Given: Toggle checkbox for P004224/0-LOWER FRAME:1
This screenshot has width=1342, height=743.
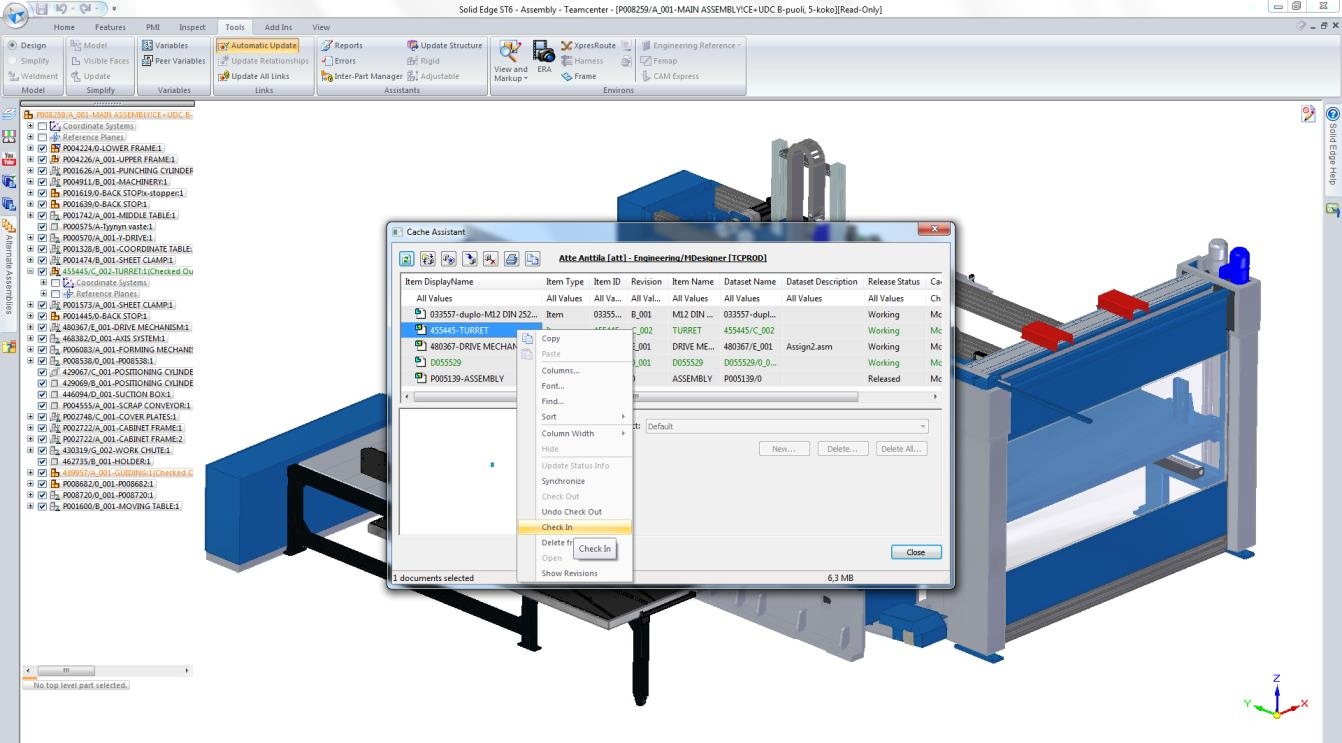Looking at the screenshot, I should [42, 148].
